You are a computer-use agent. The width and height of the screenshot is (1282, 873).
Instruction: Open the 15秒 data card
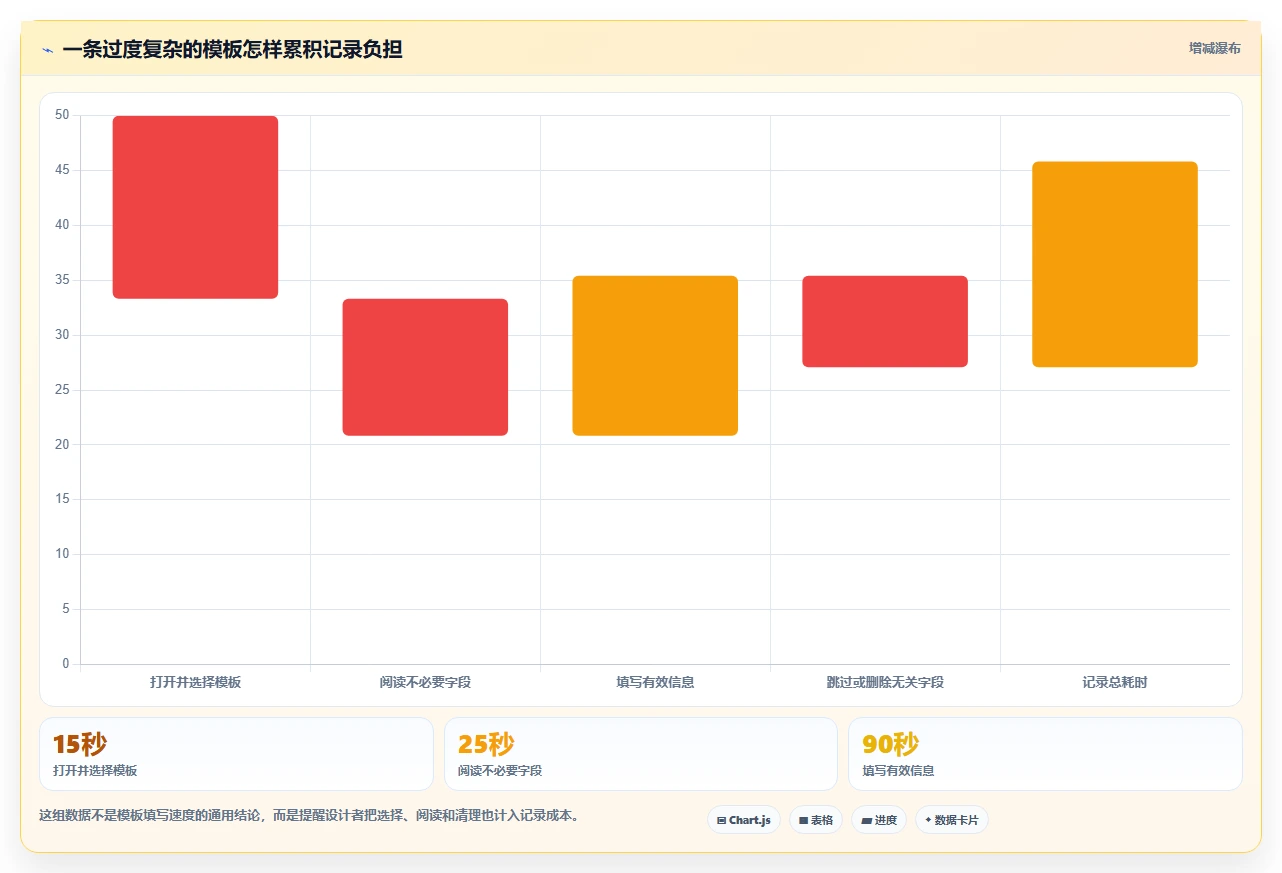pyautogui.click(x=236, y=754)
